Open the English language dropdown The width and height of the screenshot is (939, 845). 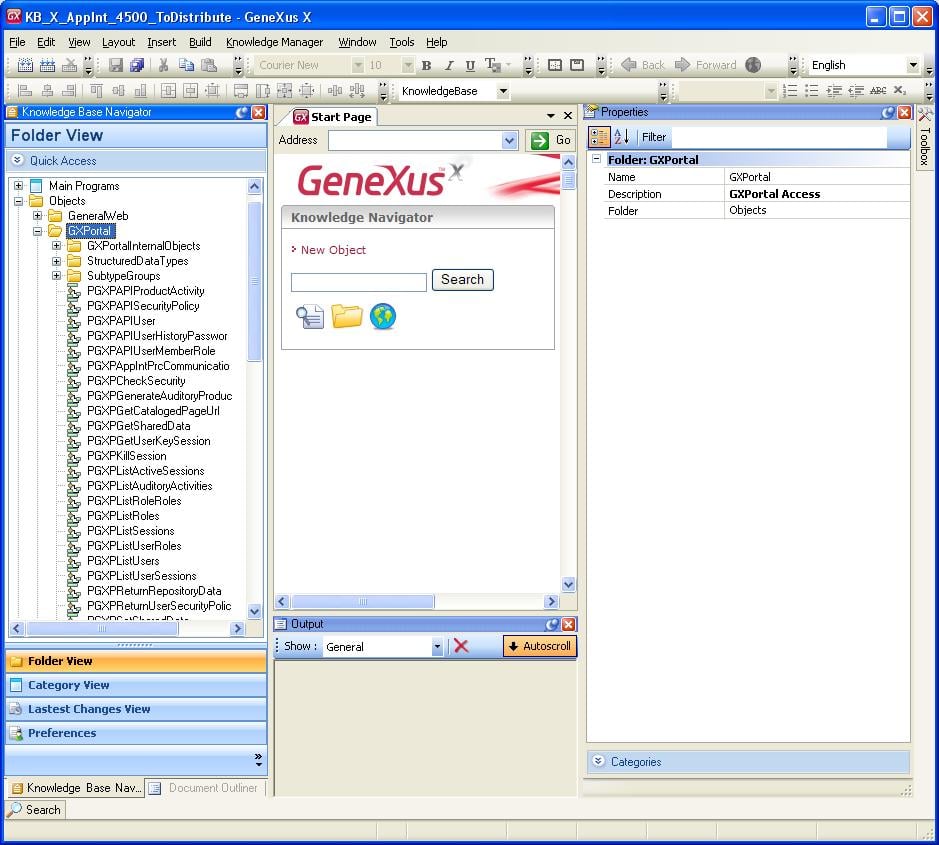pyautogui.click(x=912, y=65)
